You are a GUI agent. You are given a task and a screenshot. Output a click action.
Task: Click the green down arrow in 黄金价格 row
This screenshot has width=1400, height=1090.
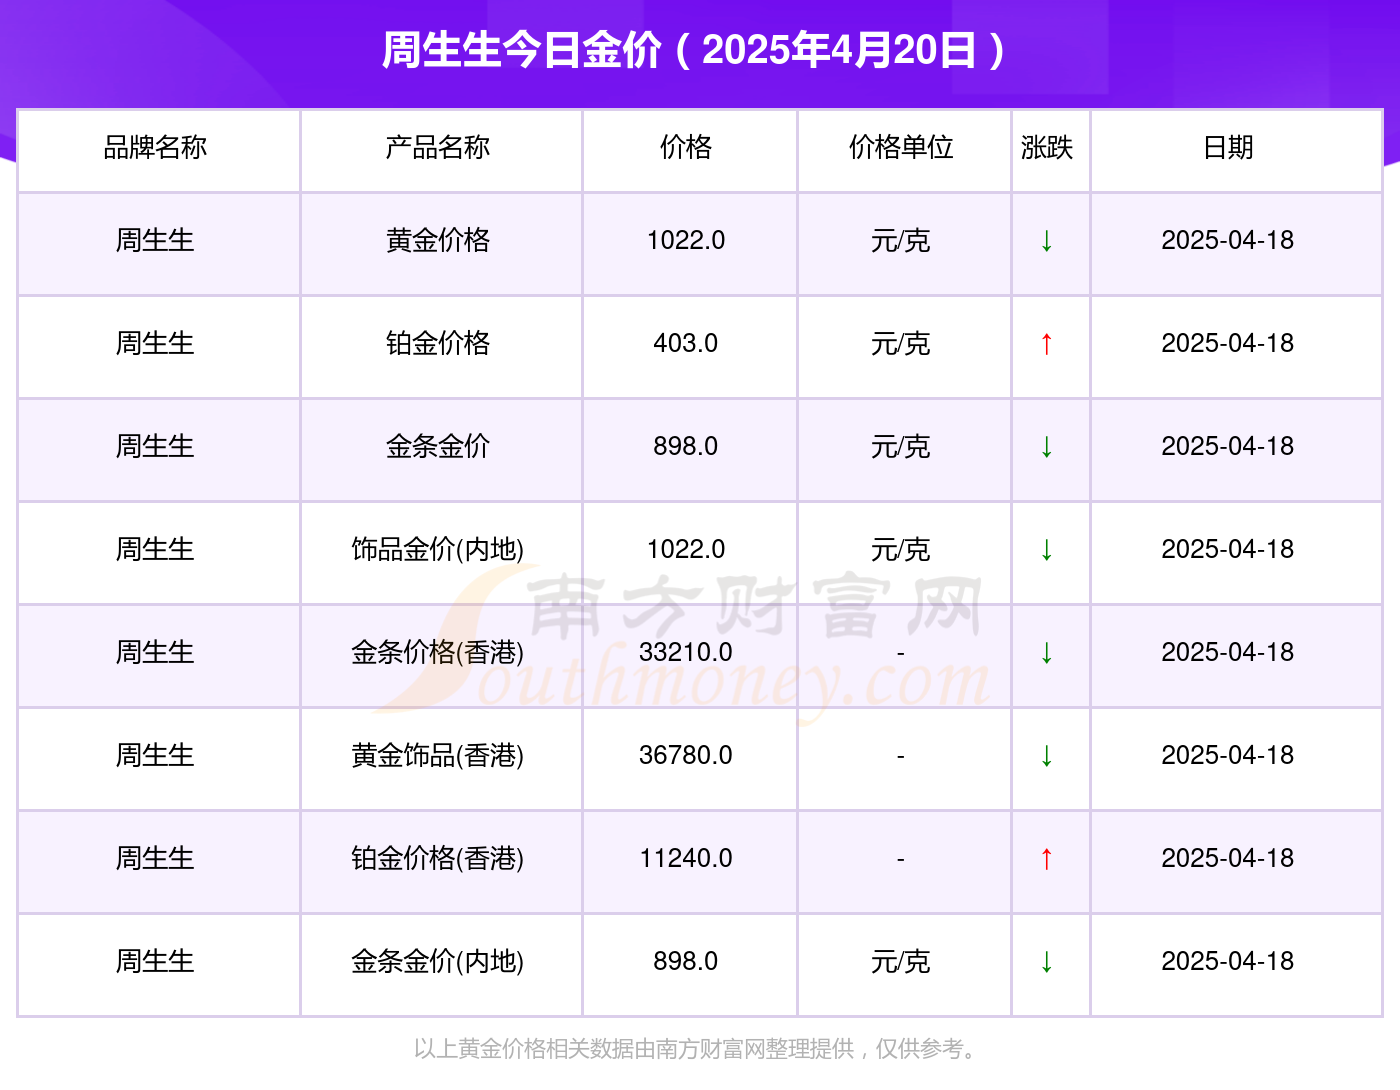tap(1046, 241)
